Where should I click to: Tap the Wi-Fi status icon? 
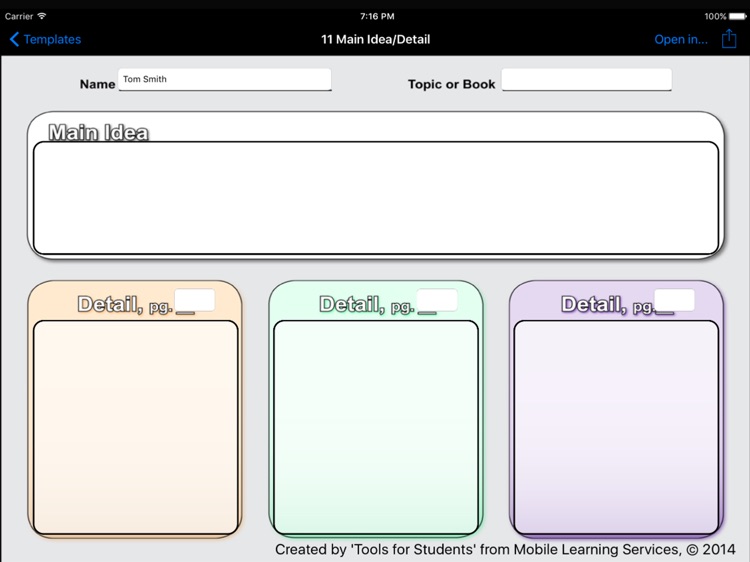coord(42,16)
